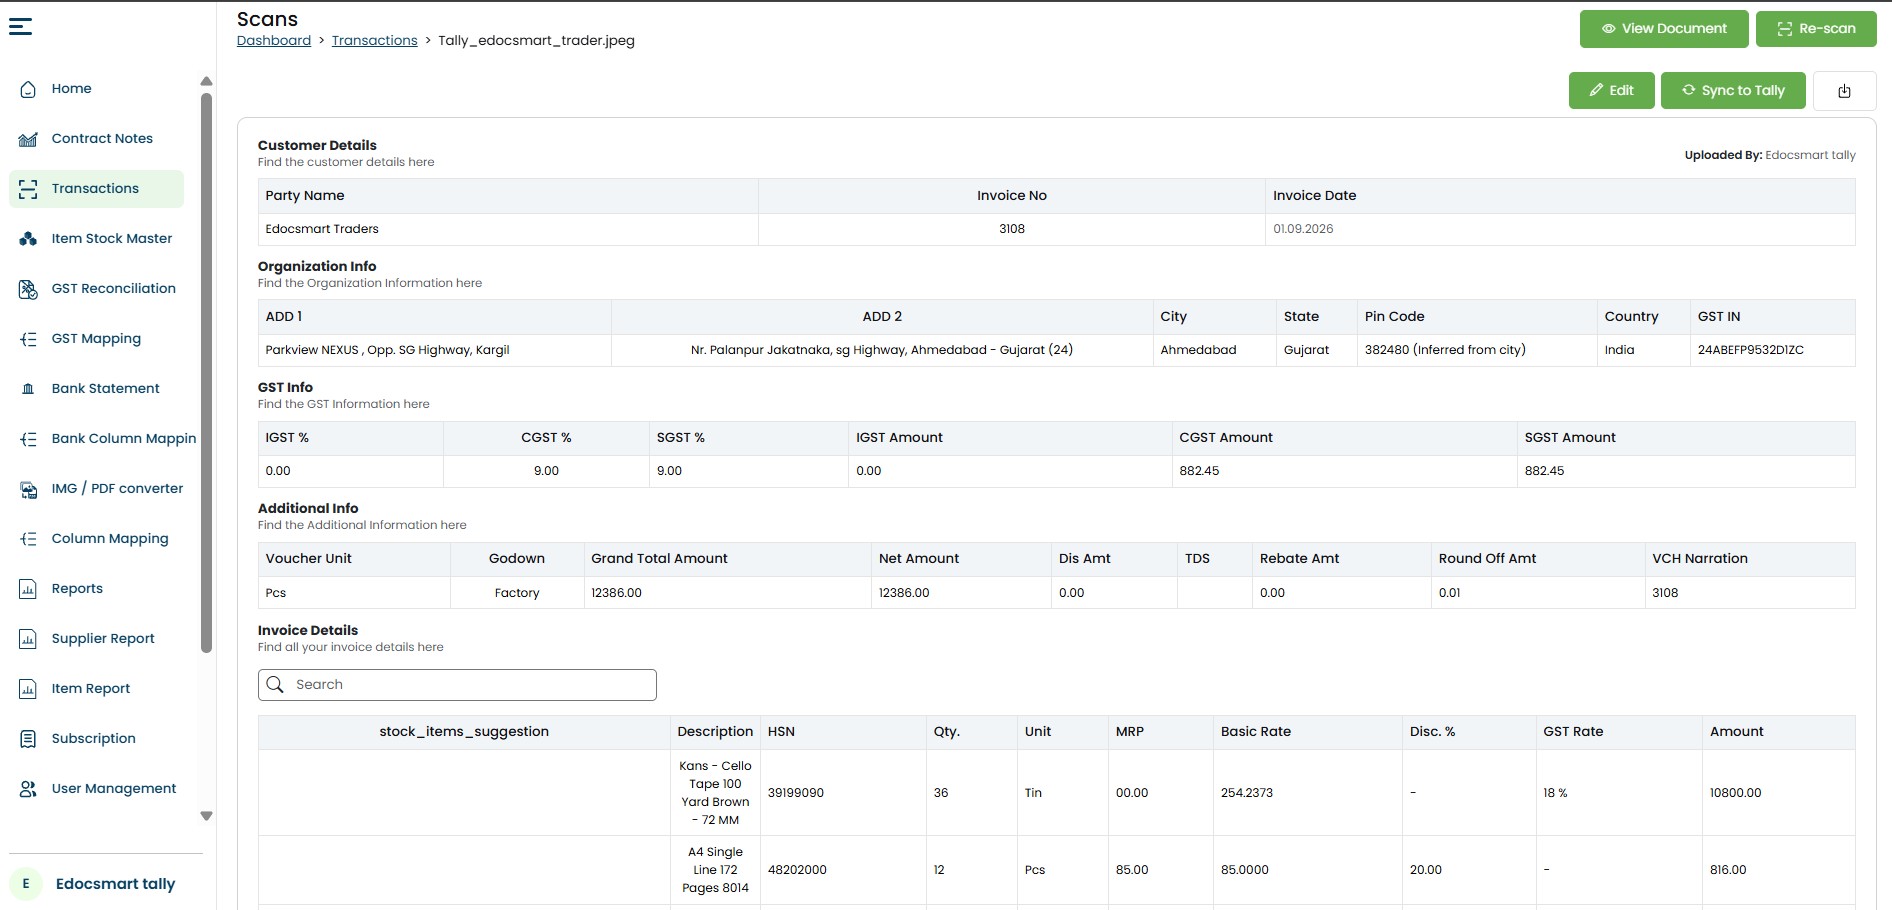The height and width of the screenshot is (910, 1892).
Task: Click the Re-scan button
Action: tap(1816, 29)
